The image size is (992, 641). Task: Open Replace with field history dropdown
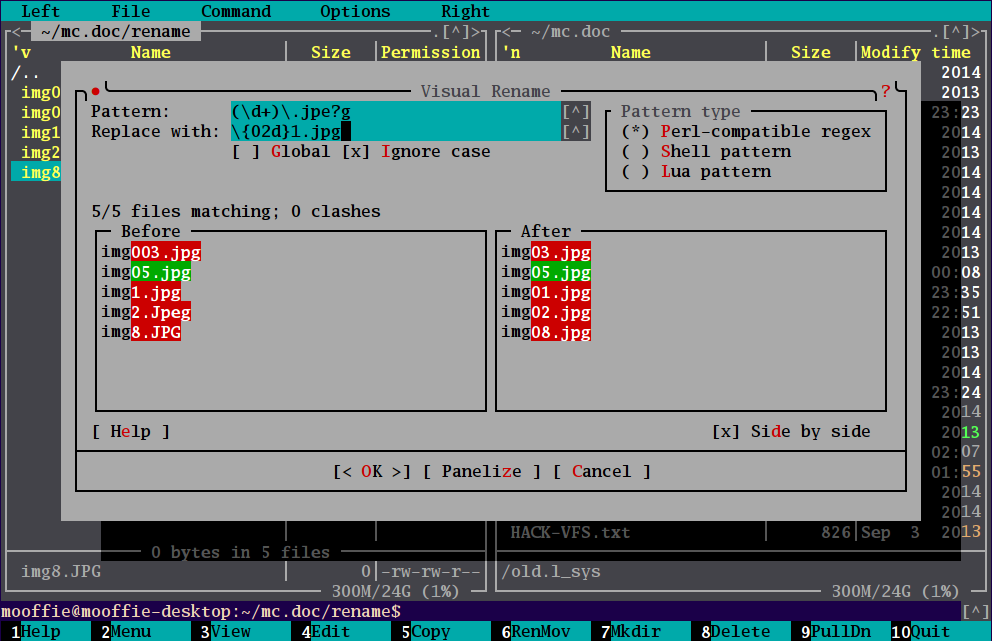576,132
